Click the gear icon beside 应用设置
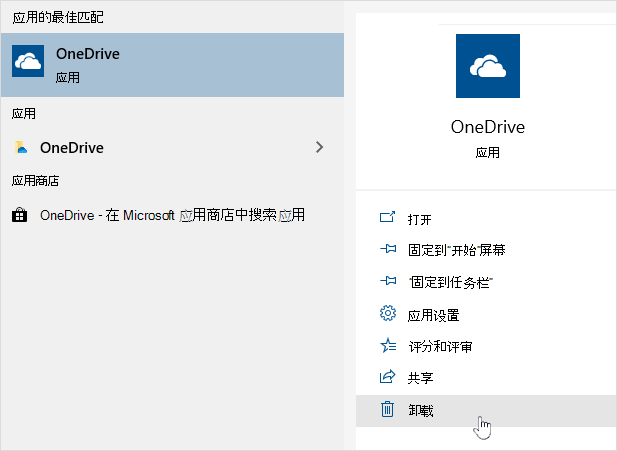Viewport: 617px width, 451px height. click(388, 313)
